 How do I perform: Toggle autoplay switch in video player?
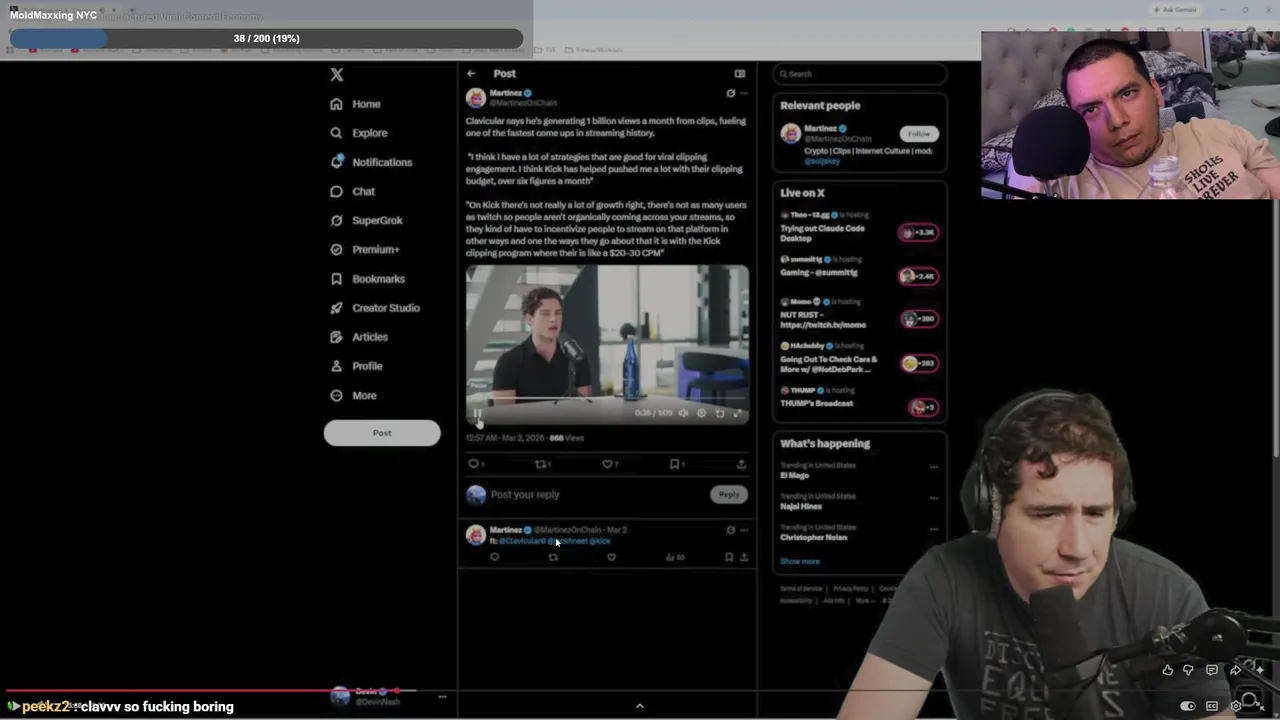click(x=1187, y=706)
